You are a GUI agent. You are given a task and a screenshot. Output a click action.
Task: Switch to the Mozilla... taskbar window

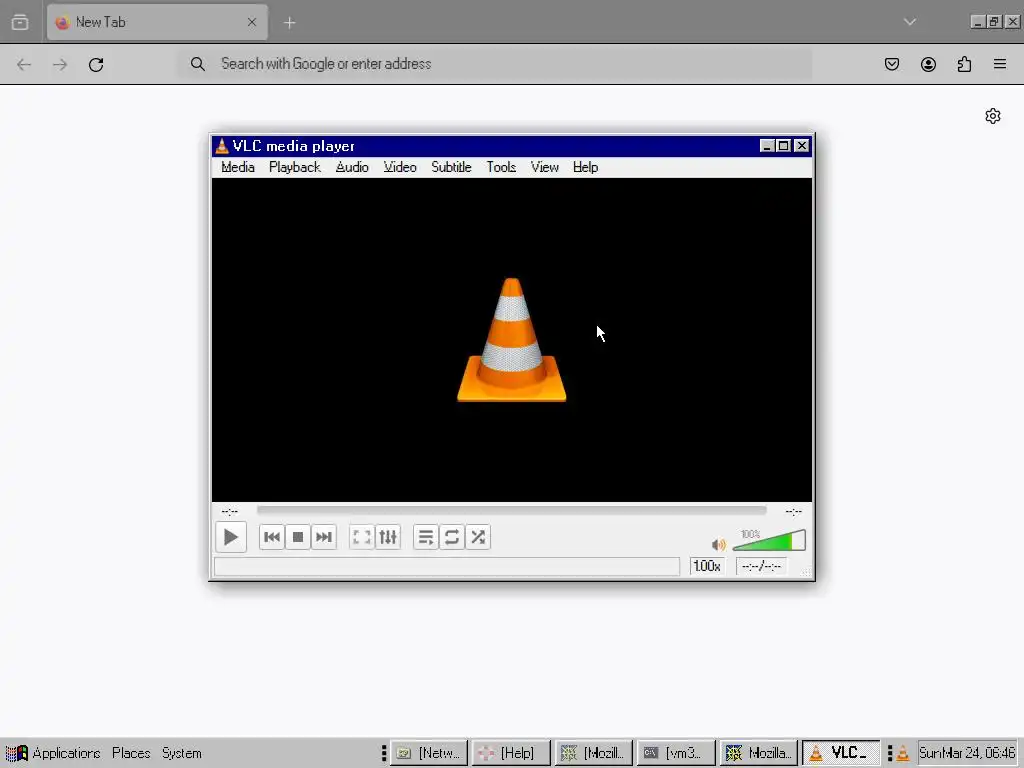pyautogui.click(x=758, y=753)
